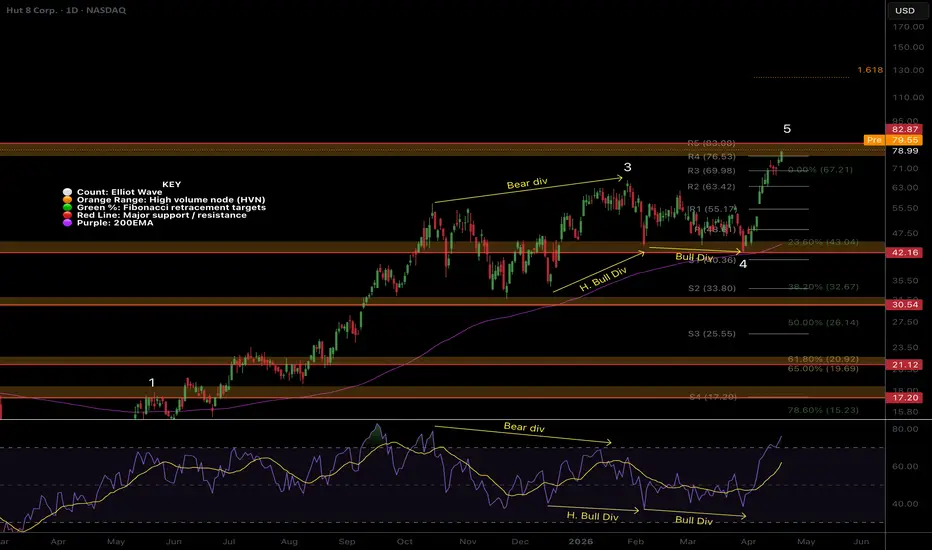Click the 61.80% (20.92) Fibonacci label
The height and width of the screenshot is (550, 932).
tap(823, 359)
